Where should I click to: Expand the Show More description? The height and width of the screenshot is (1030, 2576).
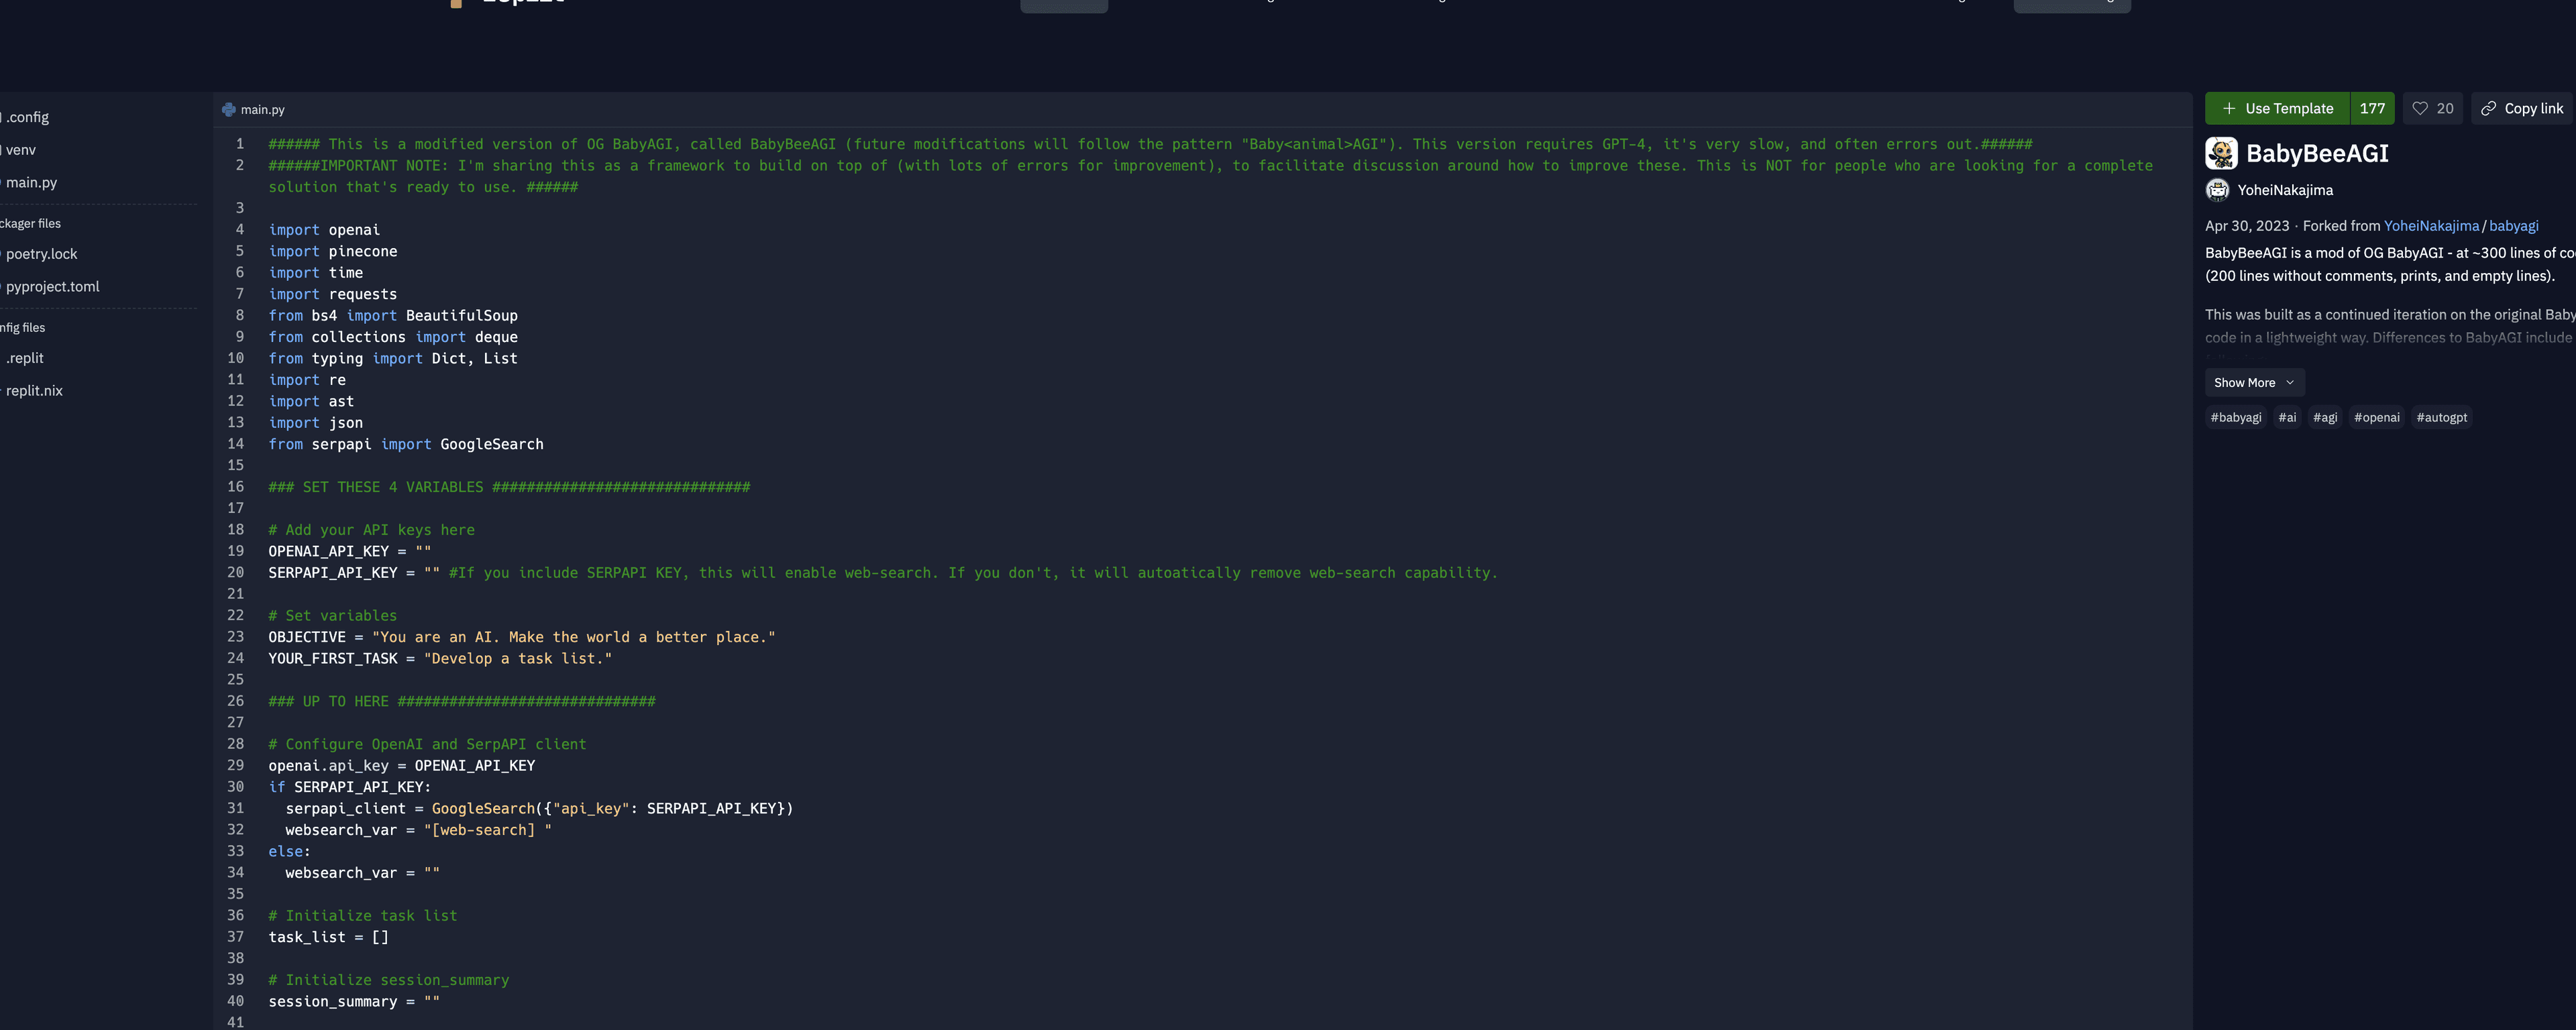click(2253, 382)
